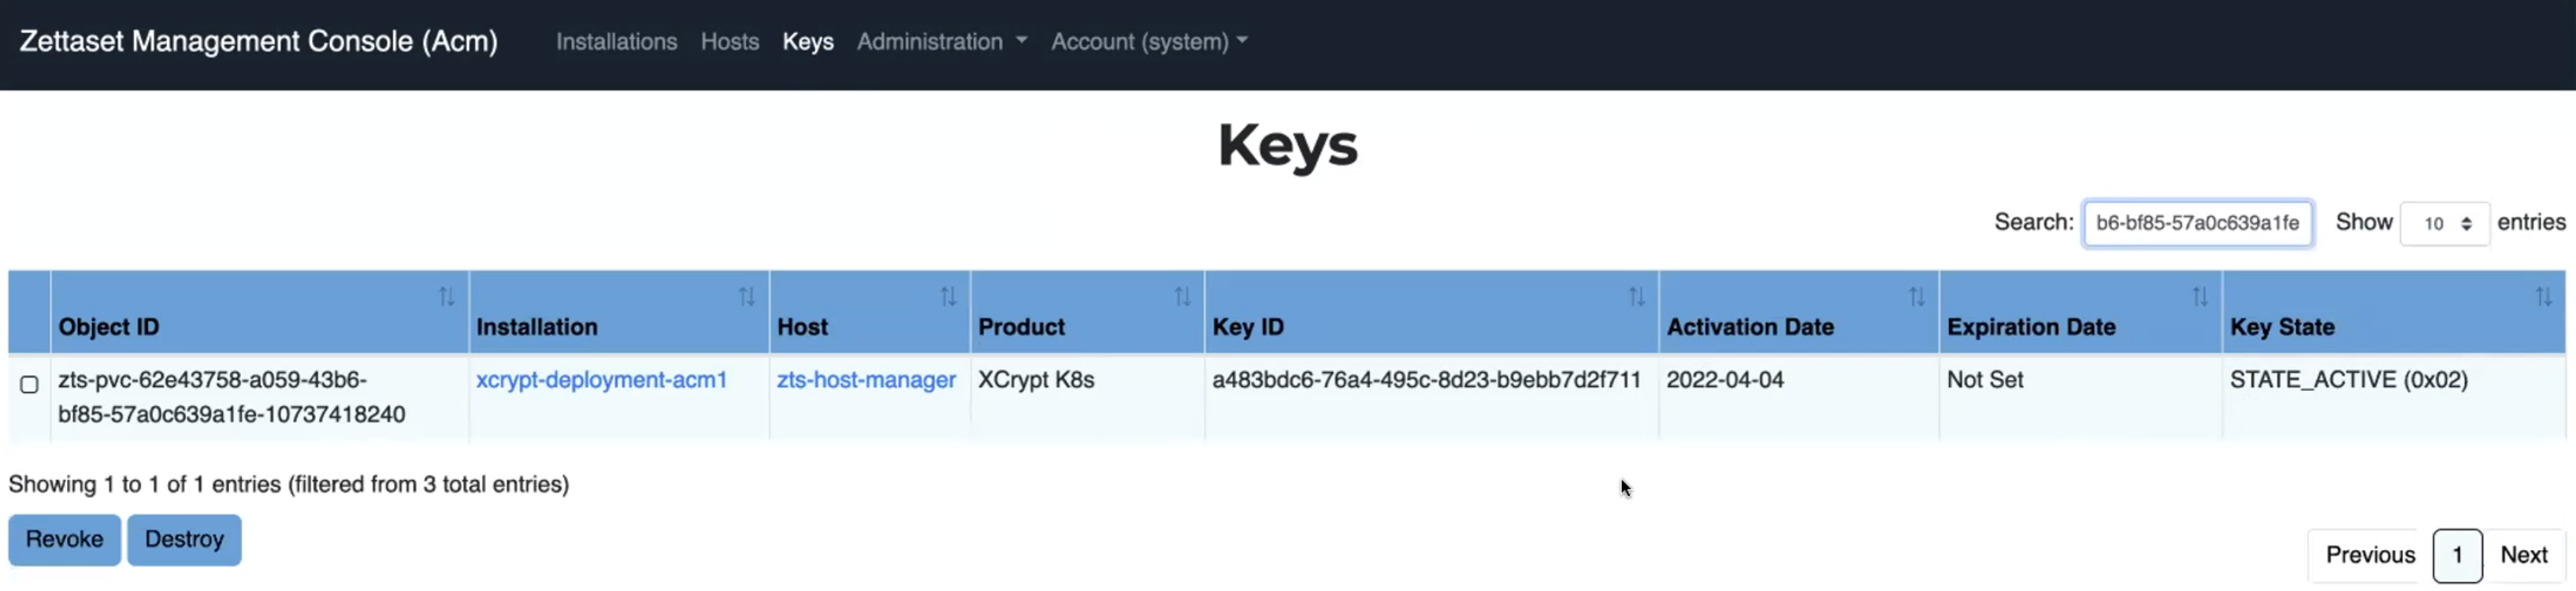This screenshot has width=2576, height=591.
Task: Sort by Key ID column arrows
Action: coord(1636,297)
